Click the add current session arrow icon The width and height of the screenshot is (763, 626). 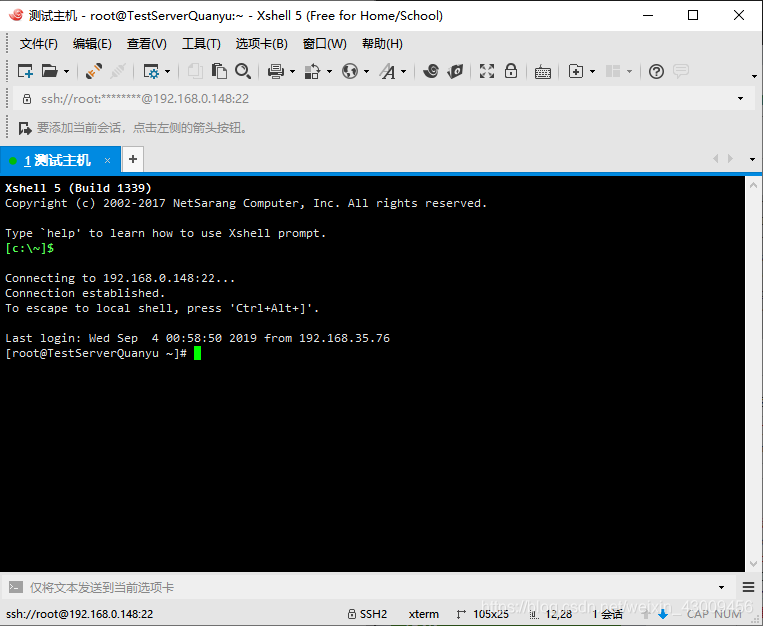click(24, 129)
